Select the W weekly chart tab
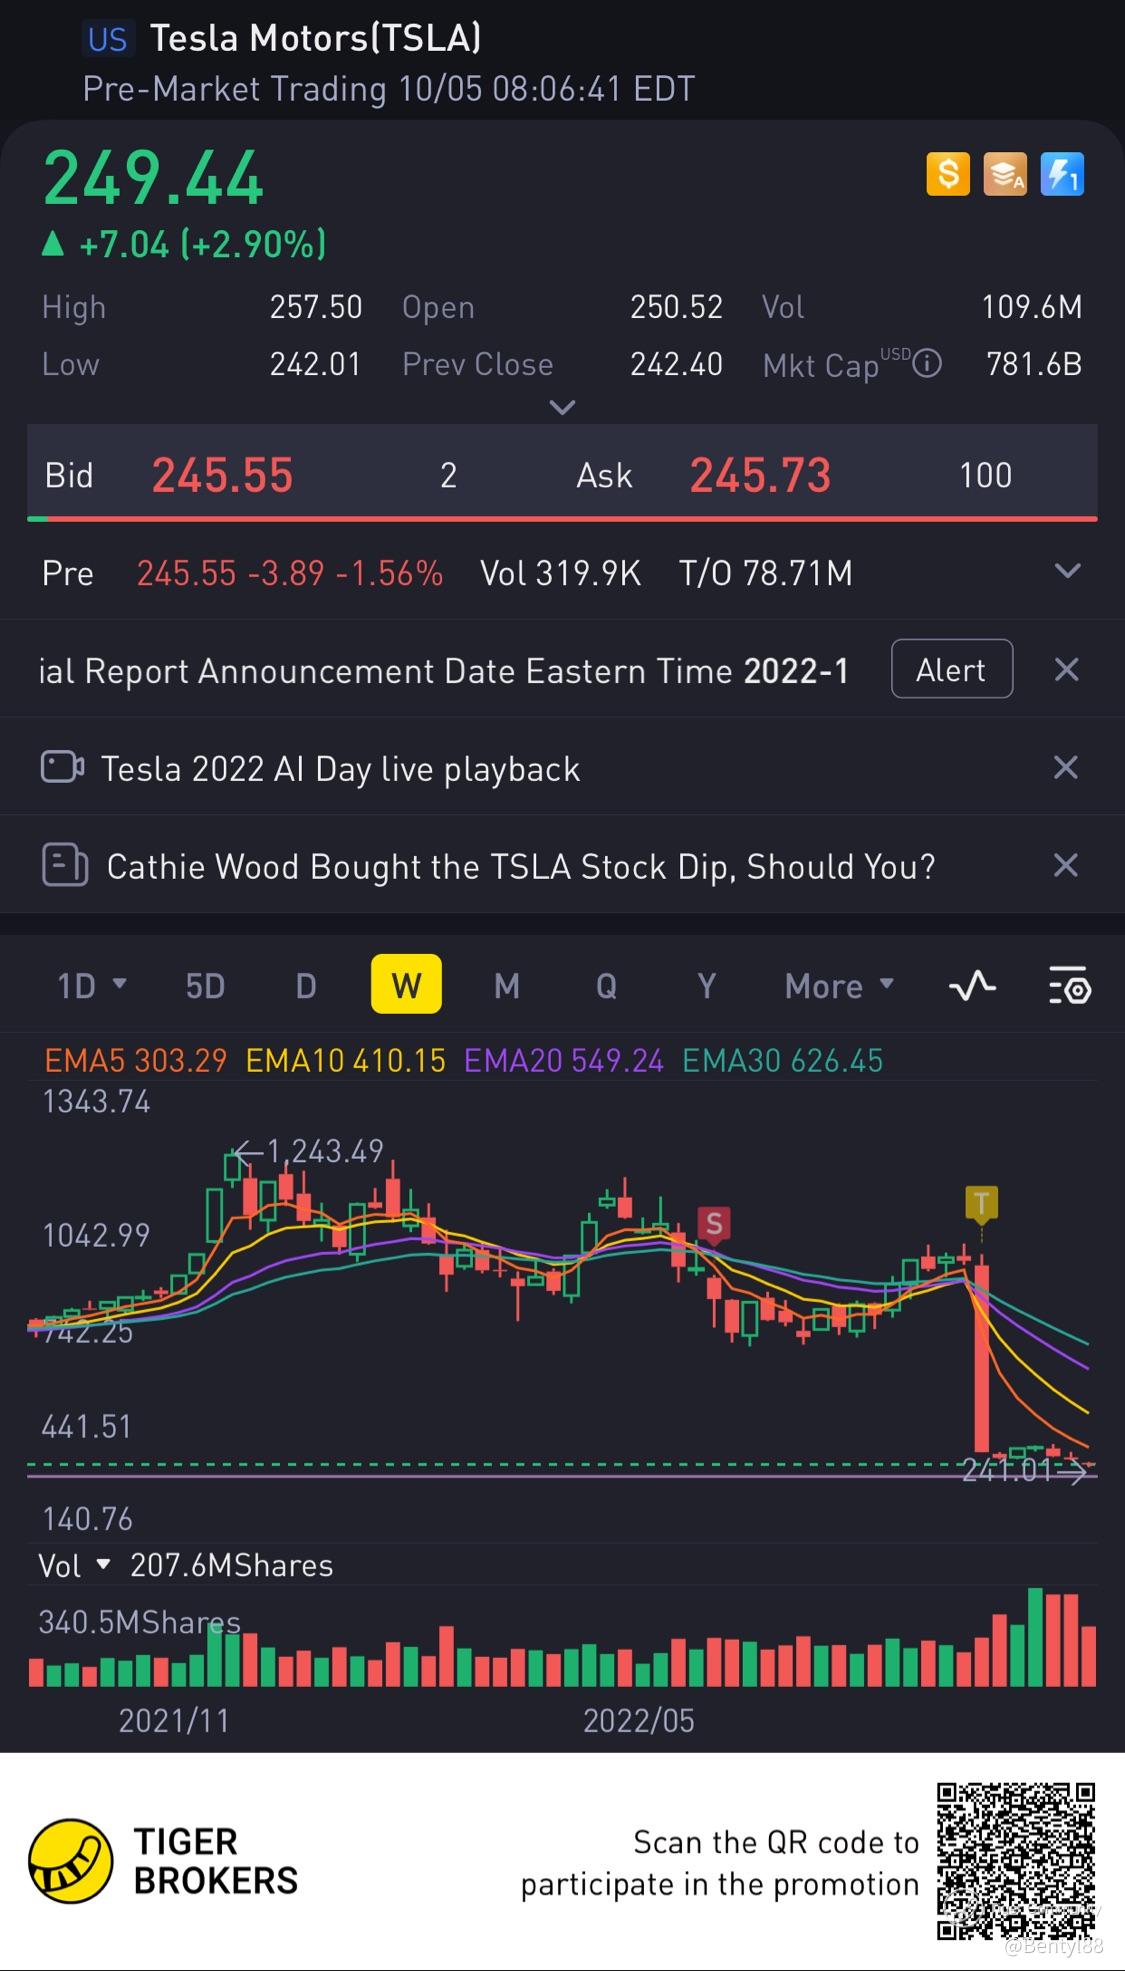 click(406, 984)
